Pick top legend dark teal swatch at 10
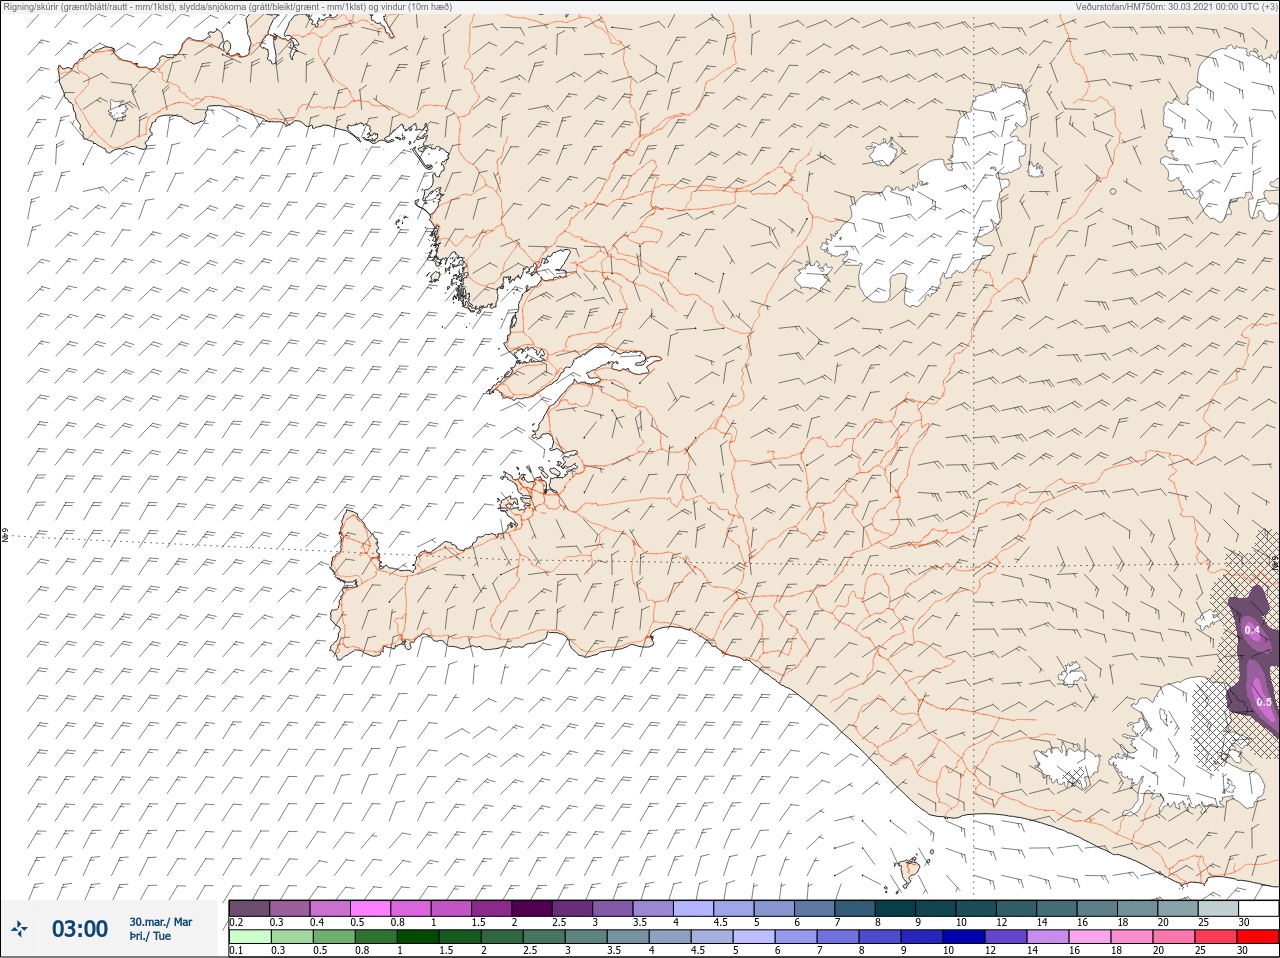 pos(977,908)
